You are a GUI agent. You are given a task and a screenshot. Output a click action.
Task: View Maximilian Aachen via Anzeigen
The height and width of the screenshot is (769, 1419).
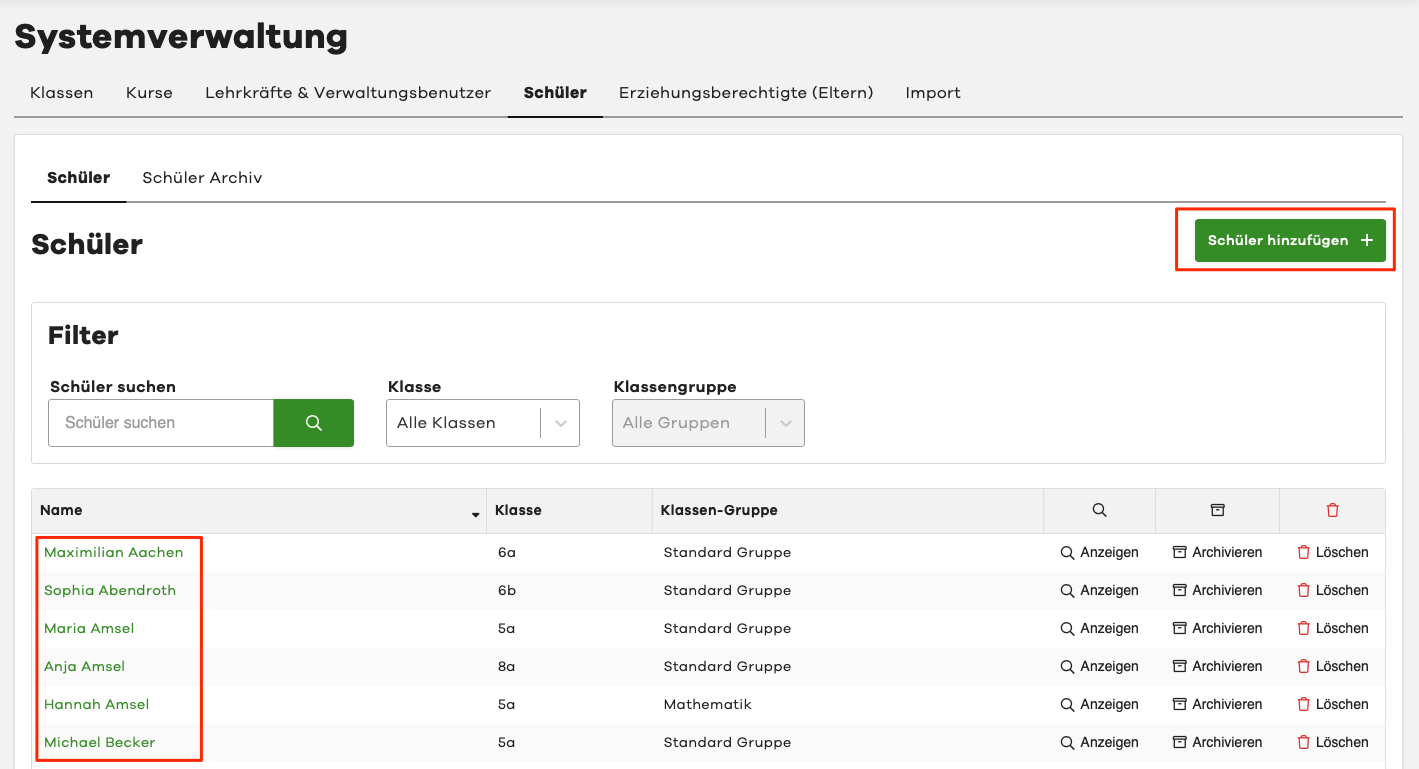pyautogui.click(x=1099, y=552)
